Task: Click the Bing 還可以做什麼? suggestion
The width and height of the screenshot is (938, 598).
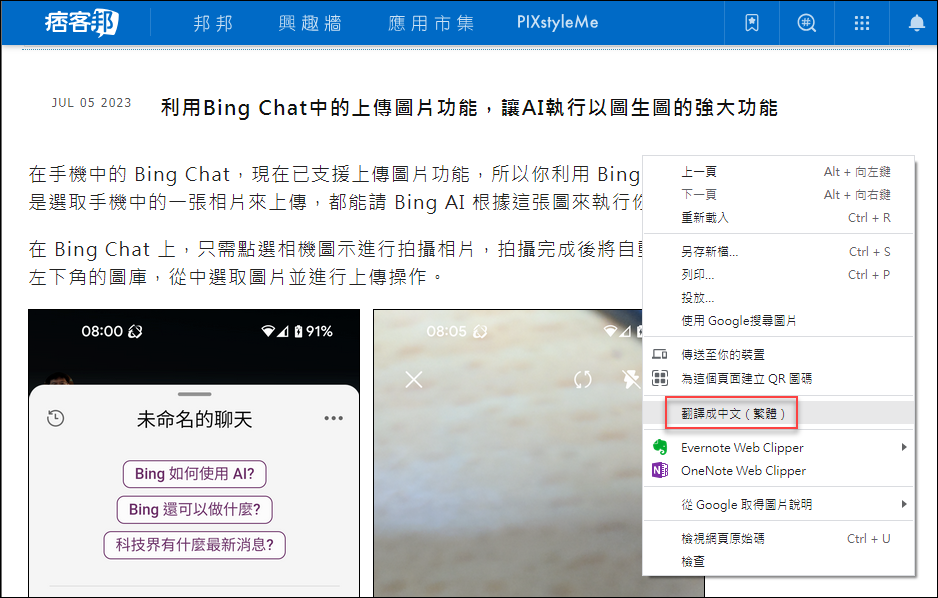Action: click(x=194, y=509)
